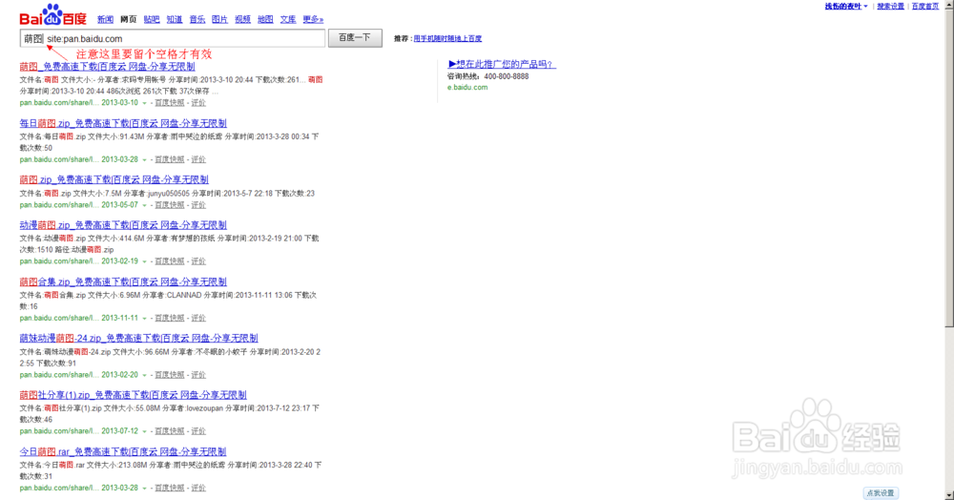Click the vertical scrollbar thumb
Screen dimensions: 954x500
949,168
